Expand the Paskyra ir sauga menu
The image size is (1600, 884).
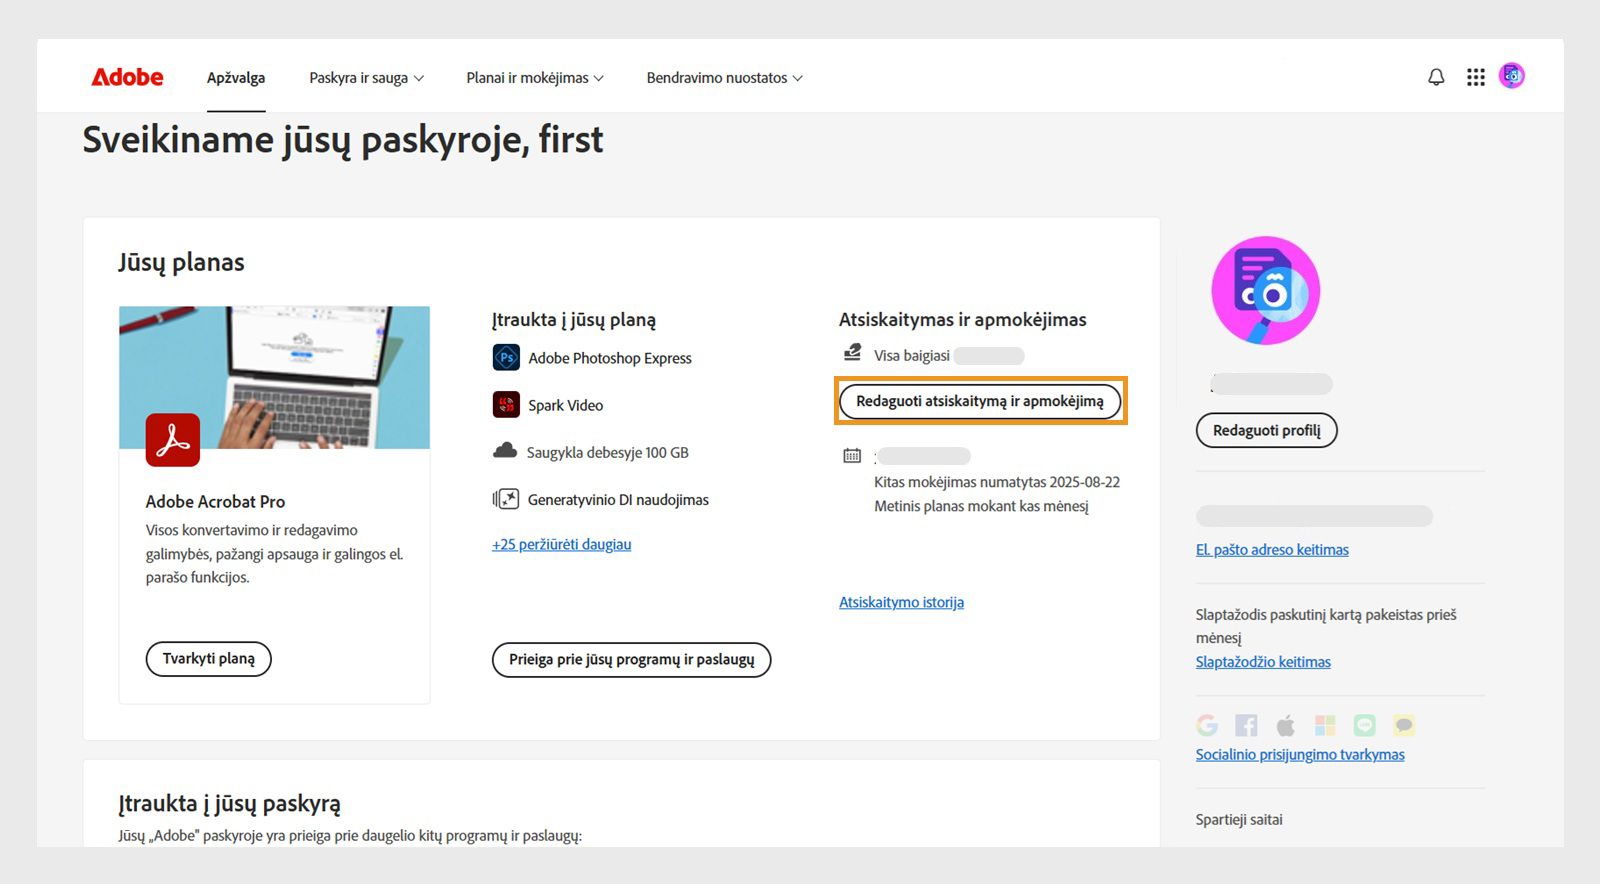tap(366, 78)
